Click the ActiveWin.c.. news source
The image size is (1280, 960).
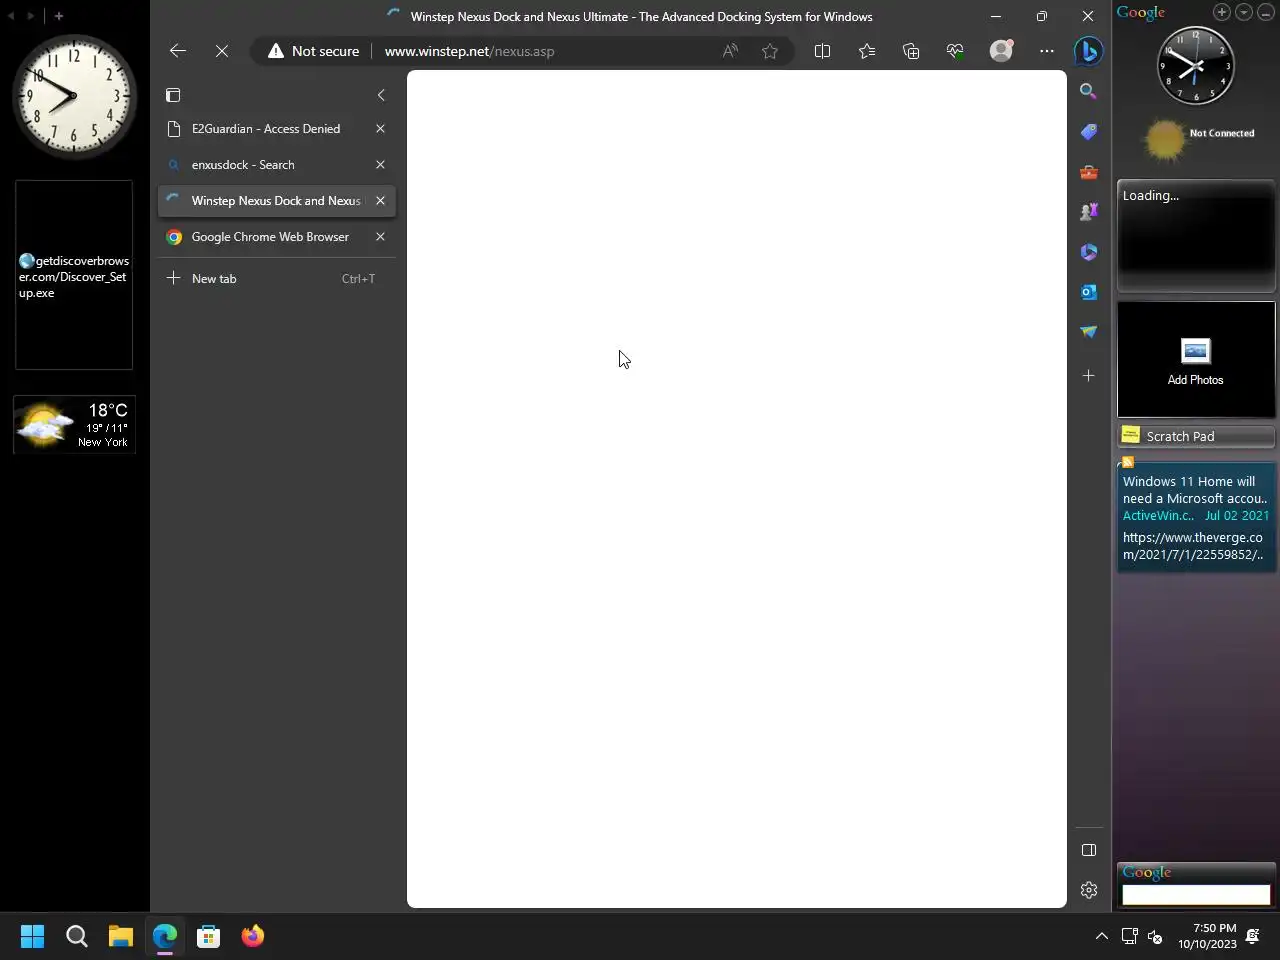tap(1158, 516)
